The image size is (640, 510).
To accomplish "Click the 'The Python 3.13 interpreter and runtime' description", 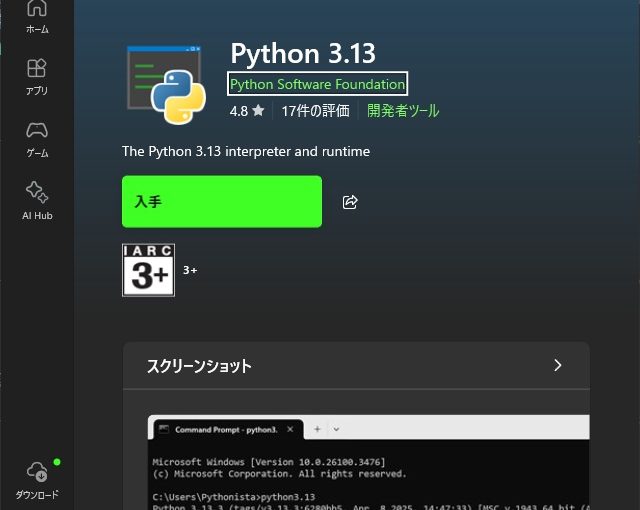I will (x=246, y=151).
